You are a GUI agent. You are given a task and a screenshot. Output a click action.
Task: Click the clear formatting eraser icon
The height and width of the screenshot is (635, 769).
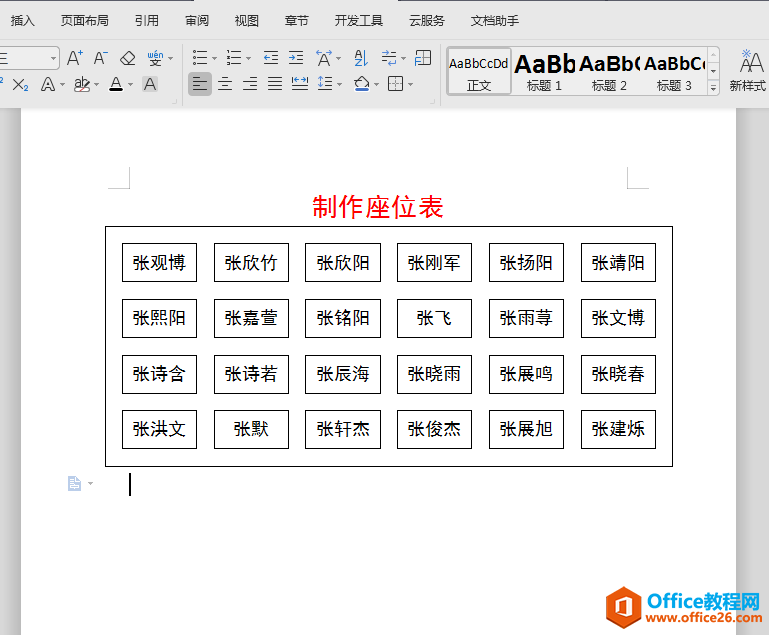(x=127, y=58)
